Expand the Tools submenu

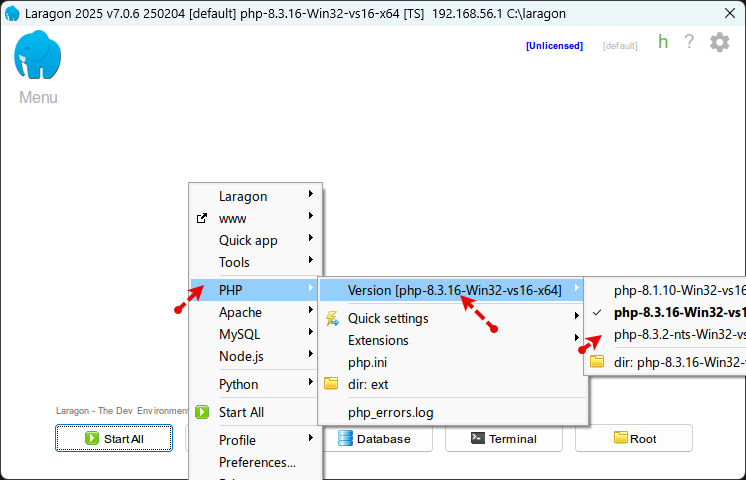(x=255, y=262)
